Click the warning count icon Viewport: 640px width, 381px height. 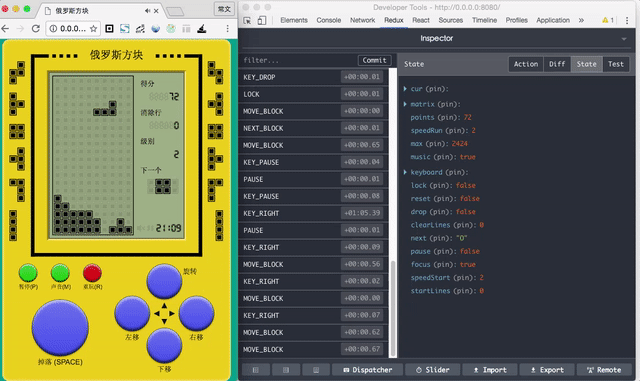(x=608, y=20)
